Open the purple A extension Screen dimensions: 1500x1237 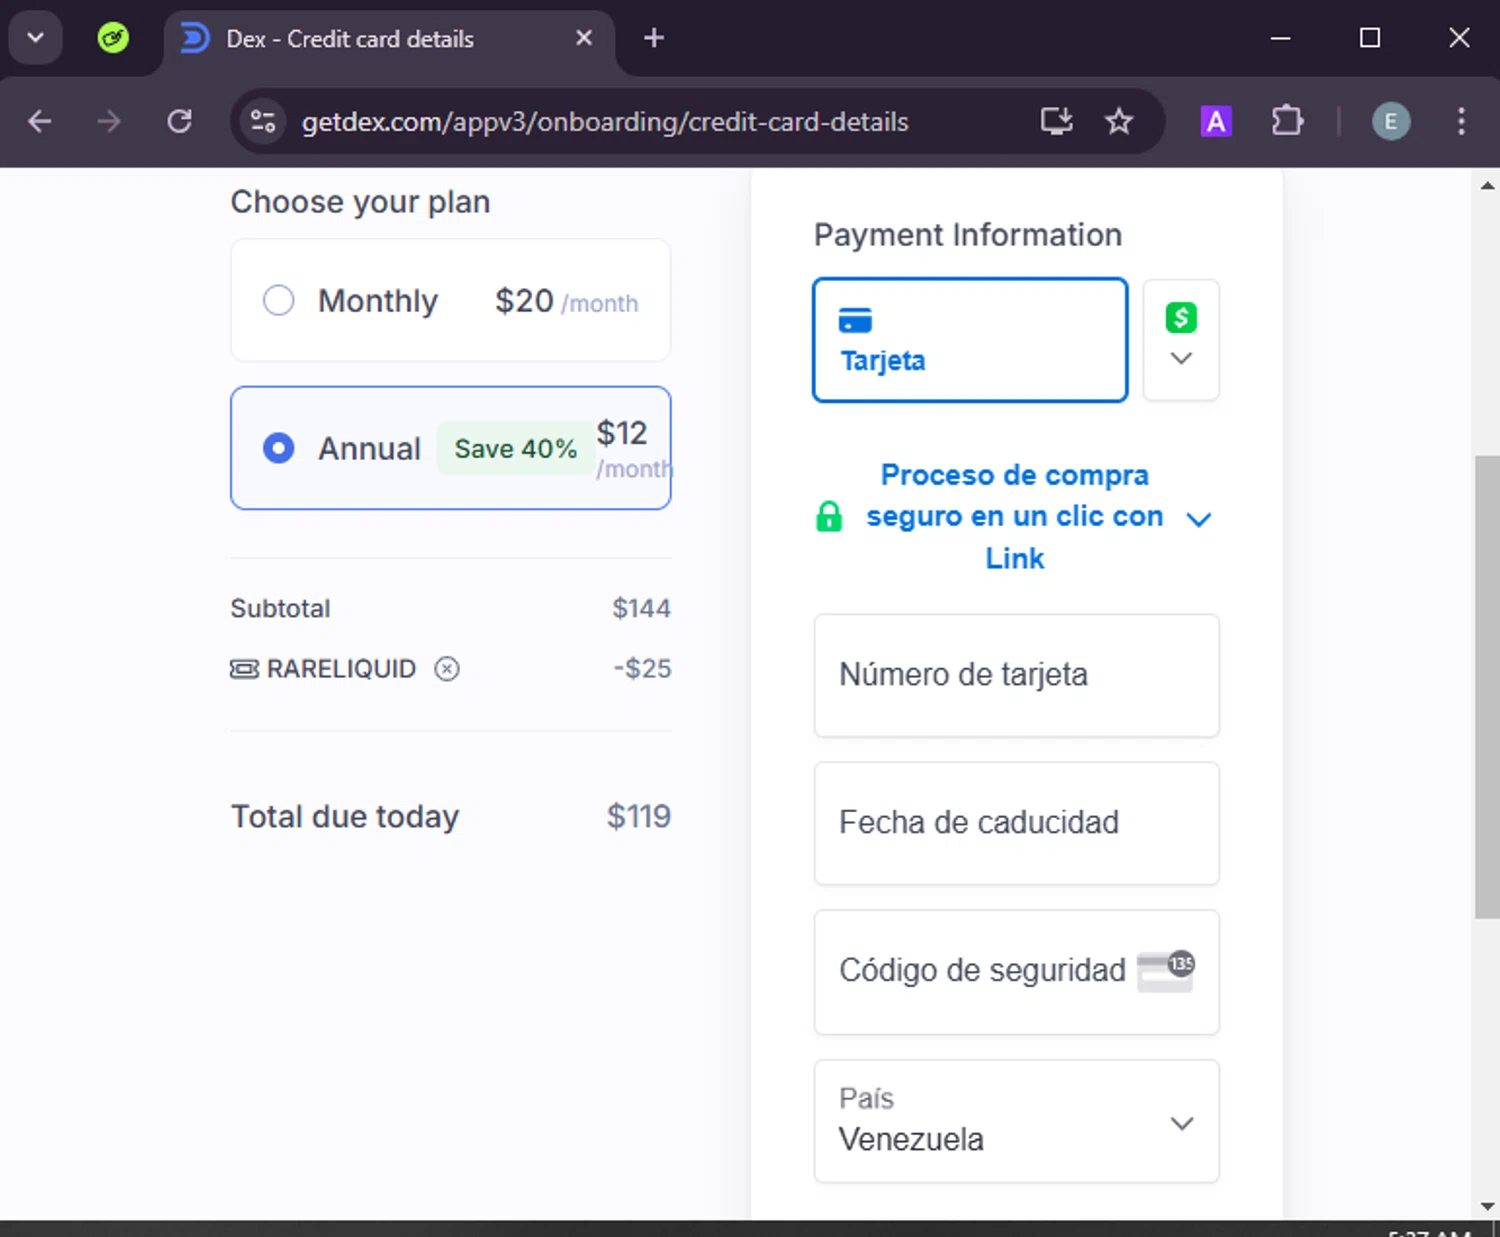click(x=1215, y=122)
